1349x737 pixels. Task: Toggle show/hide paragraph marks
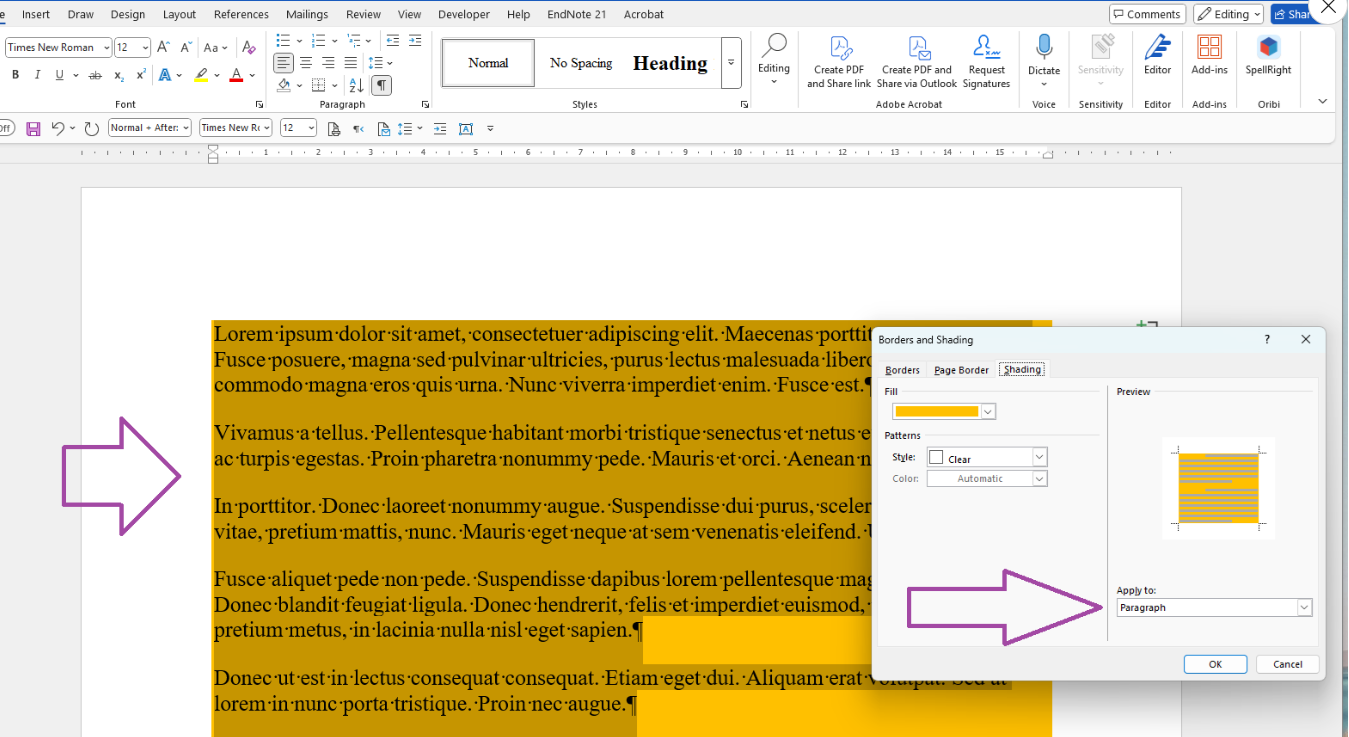point(381,85)
